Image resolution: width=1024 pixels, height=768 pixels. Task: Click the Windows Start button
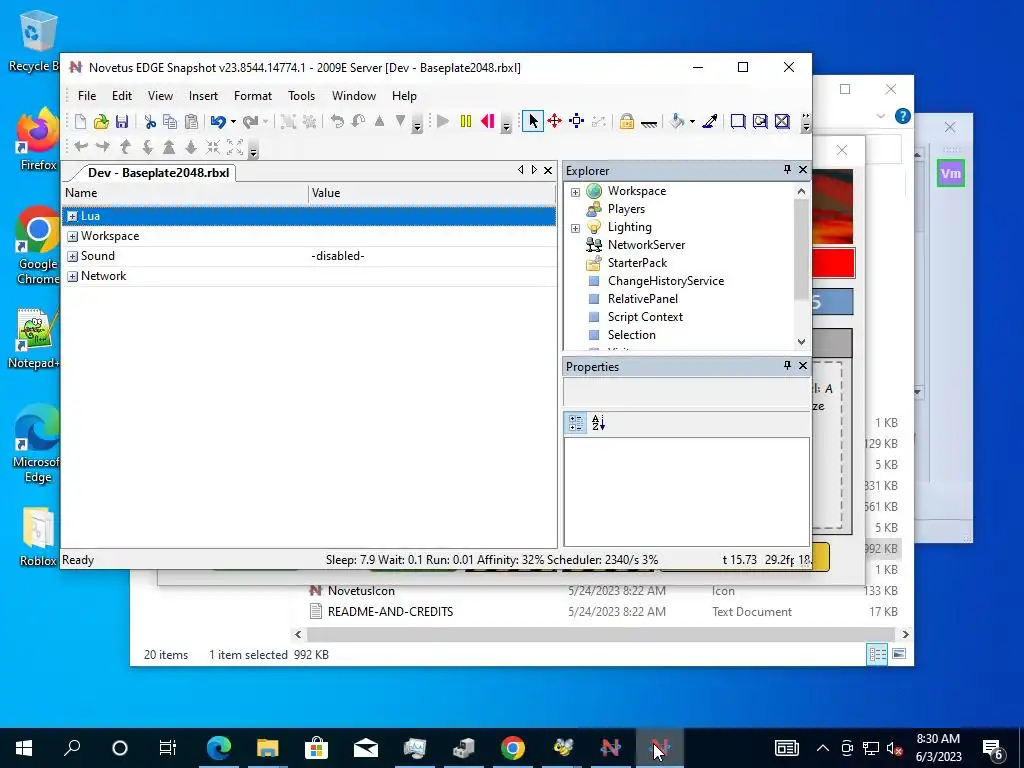click(x=24, y=748)
